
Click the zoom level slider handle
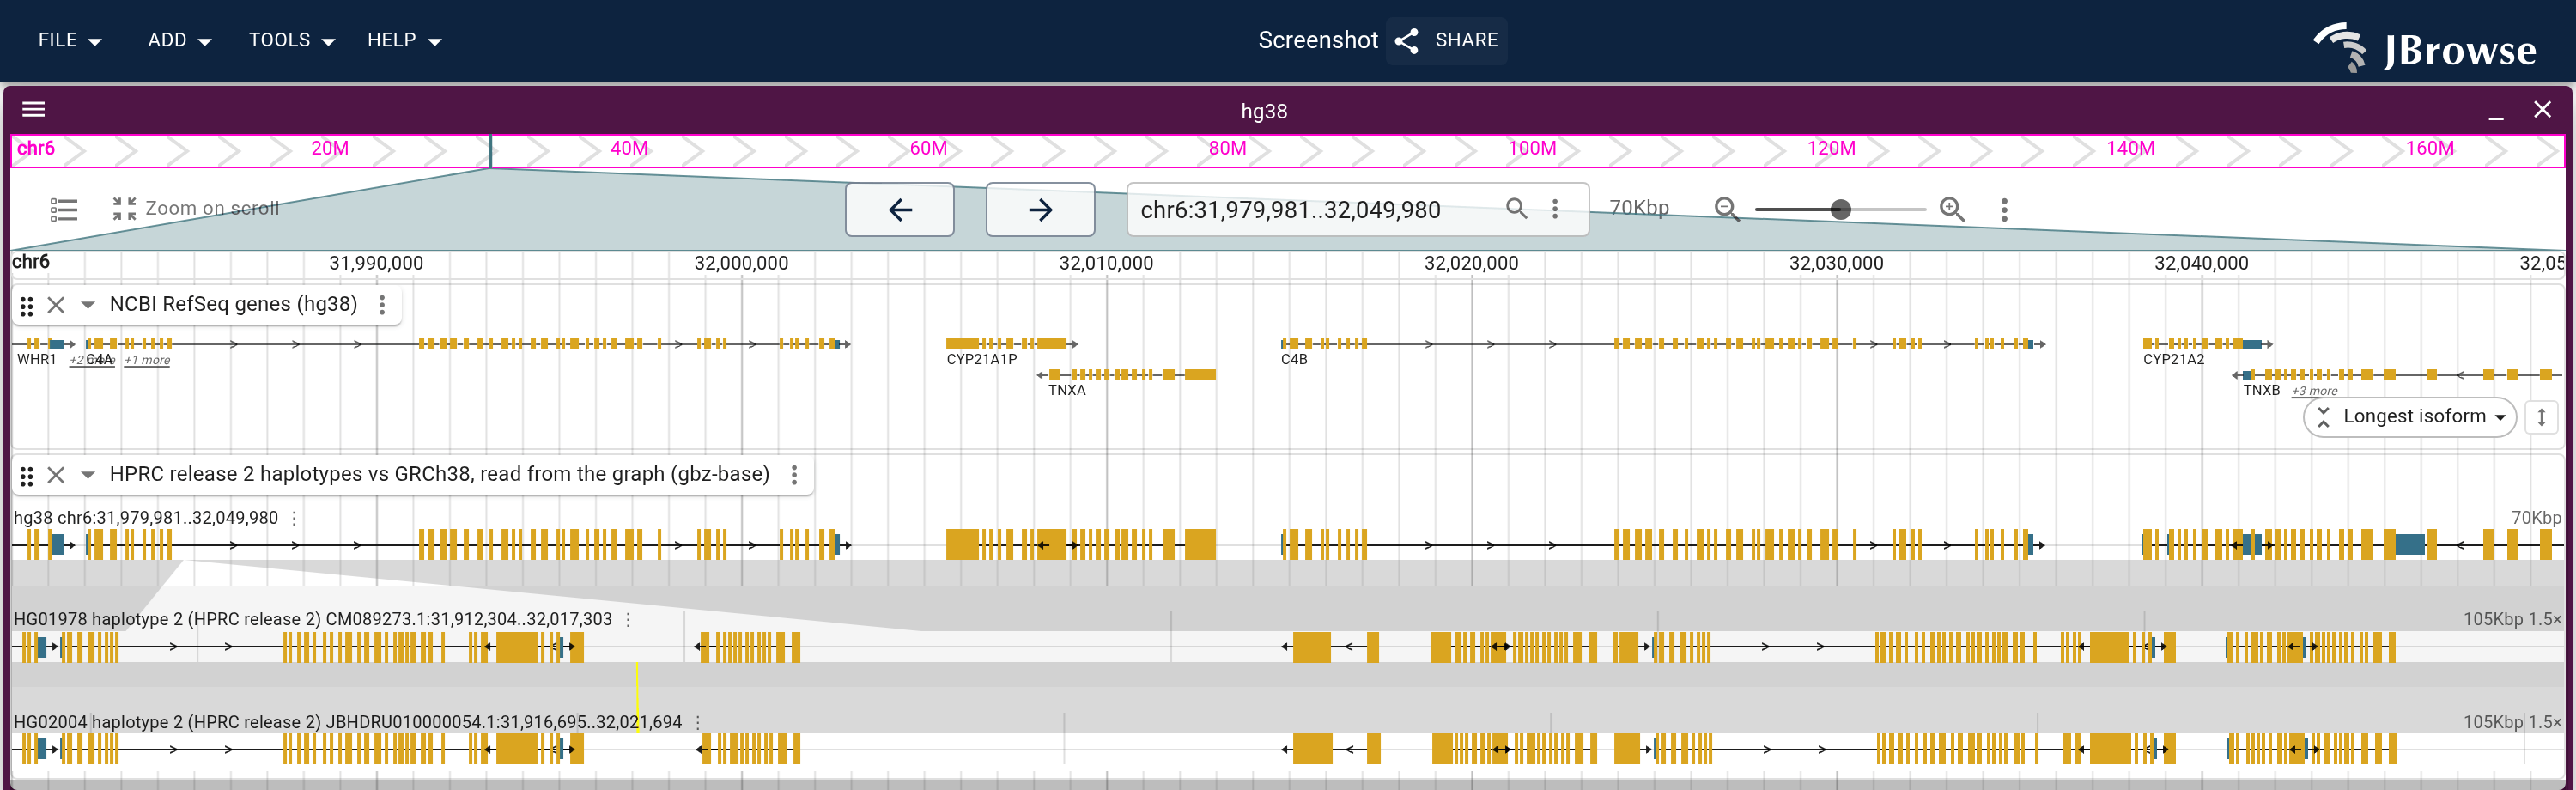click(1840, 209)
